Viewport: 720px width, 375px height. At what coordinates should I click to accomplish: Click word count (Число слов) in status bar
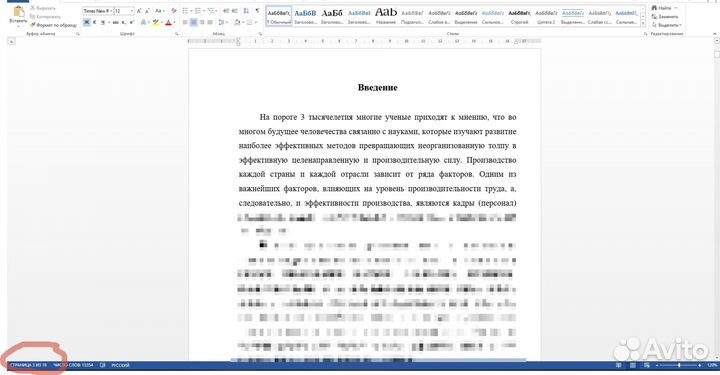point(73,365)
